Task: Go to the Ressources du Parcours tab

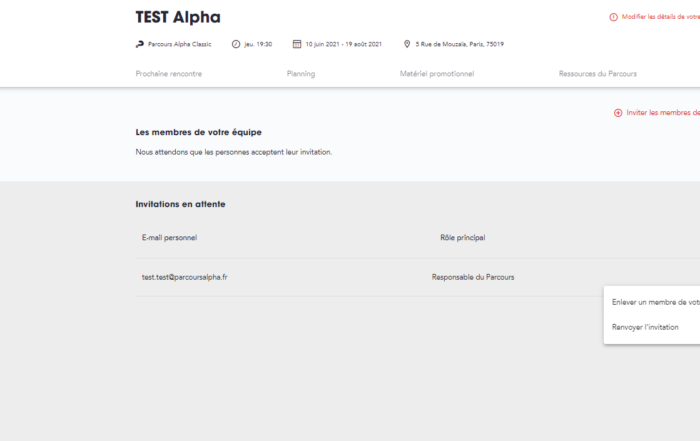Action: (x=598, y=74)
